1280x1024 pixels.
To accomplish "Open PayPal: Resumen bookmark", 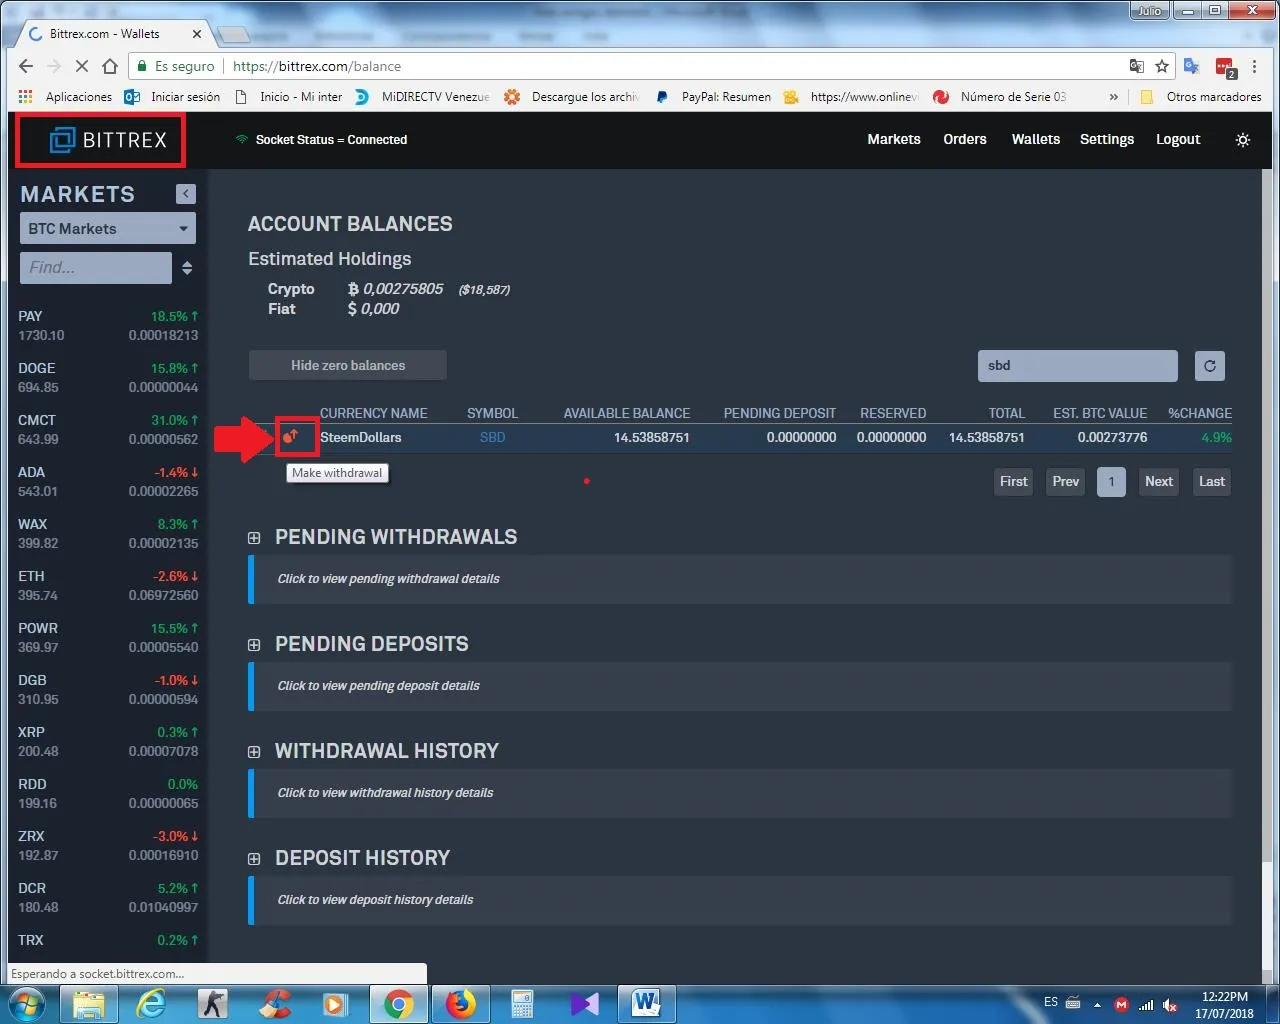I will (x=714, y=97).
